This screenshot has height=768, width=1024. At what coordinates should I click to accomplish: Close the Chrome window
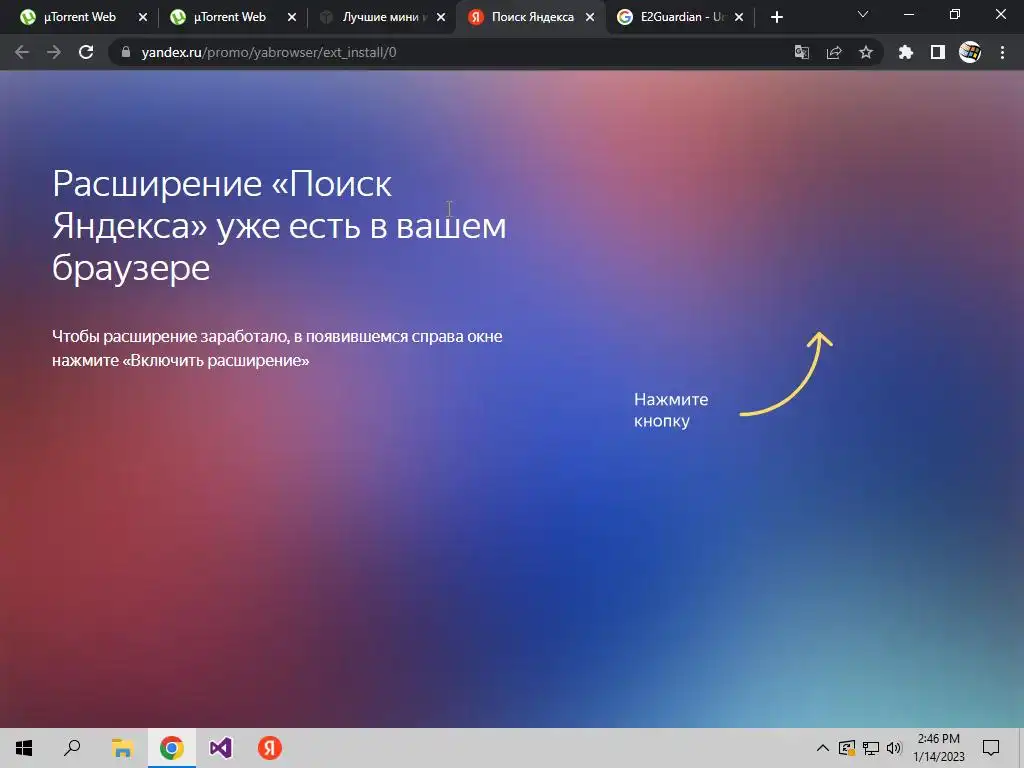pos(1000,14)
